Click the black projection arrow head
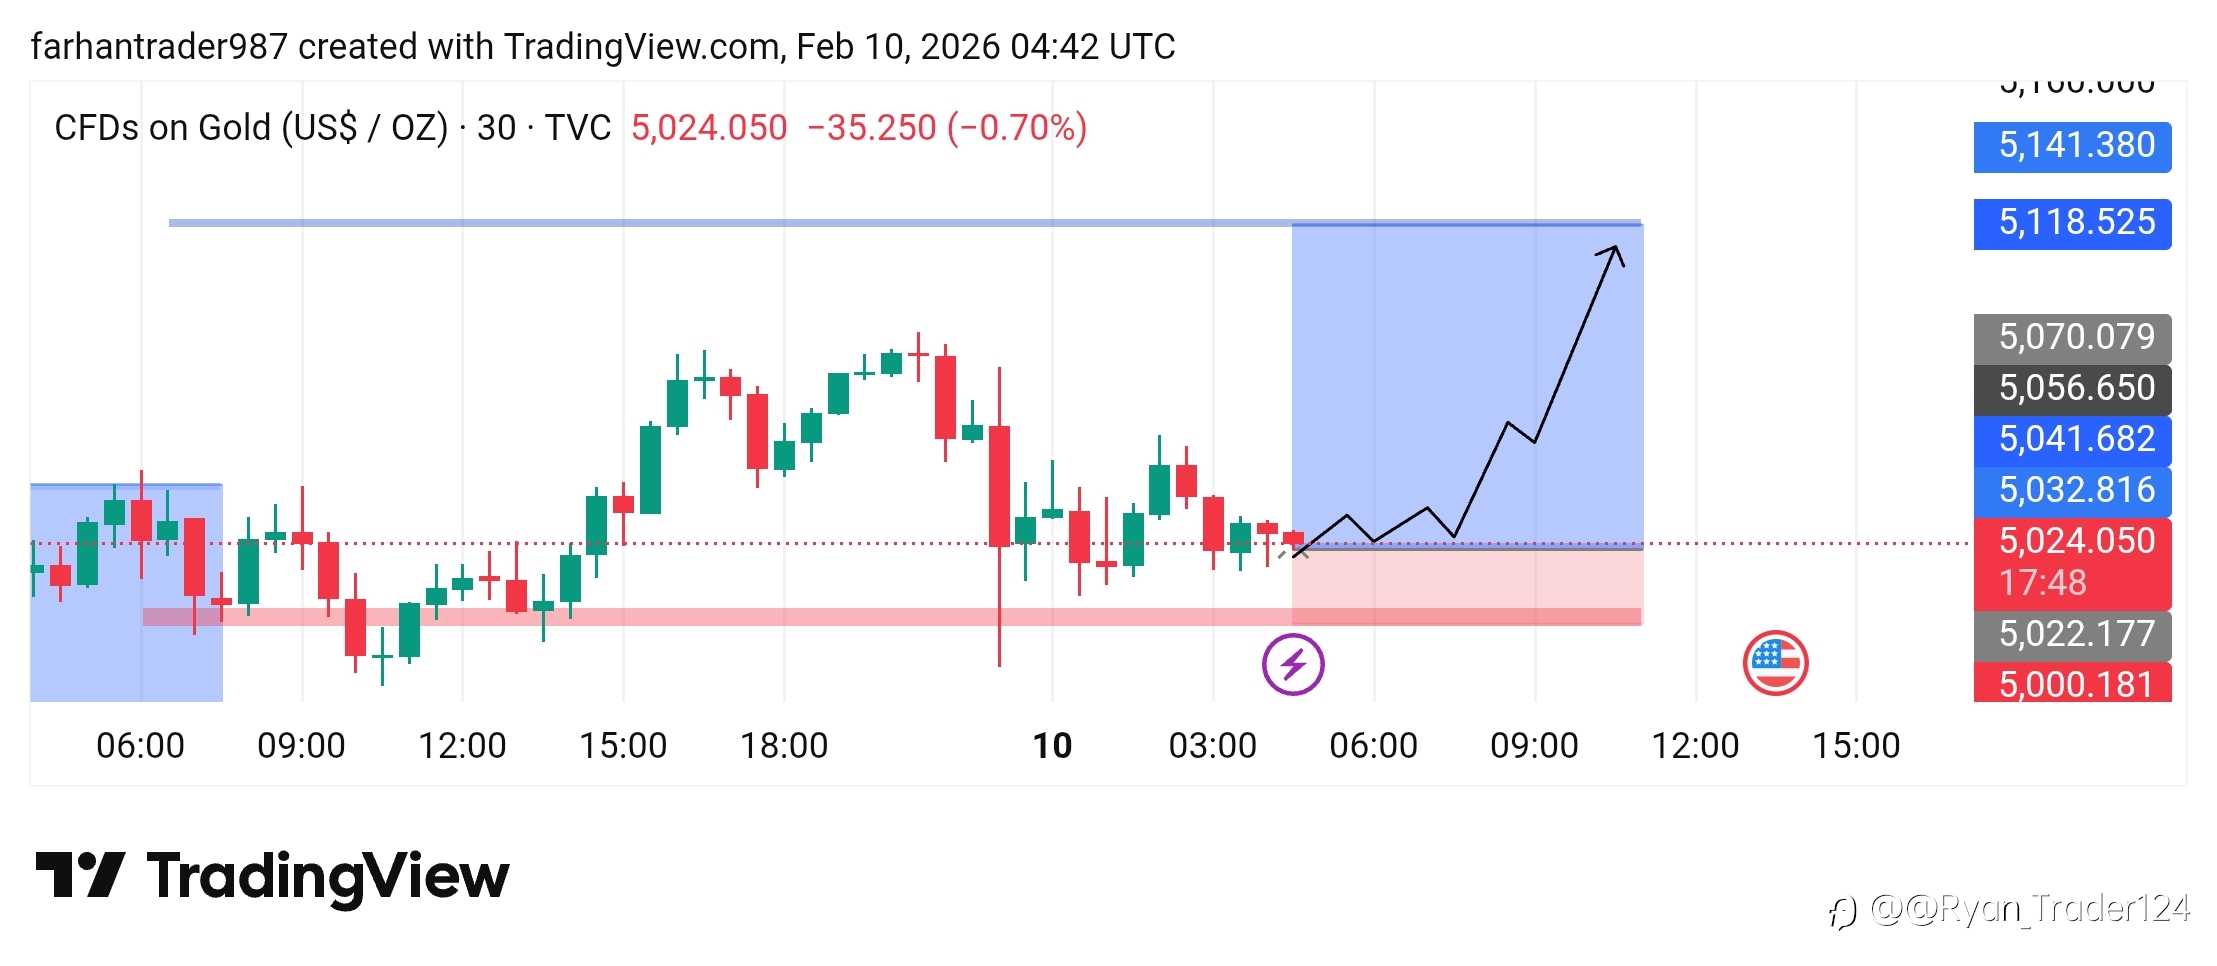Viewport: 2217px width, 966px height. pyautogui.click(x=1613, y=251)
